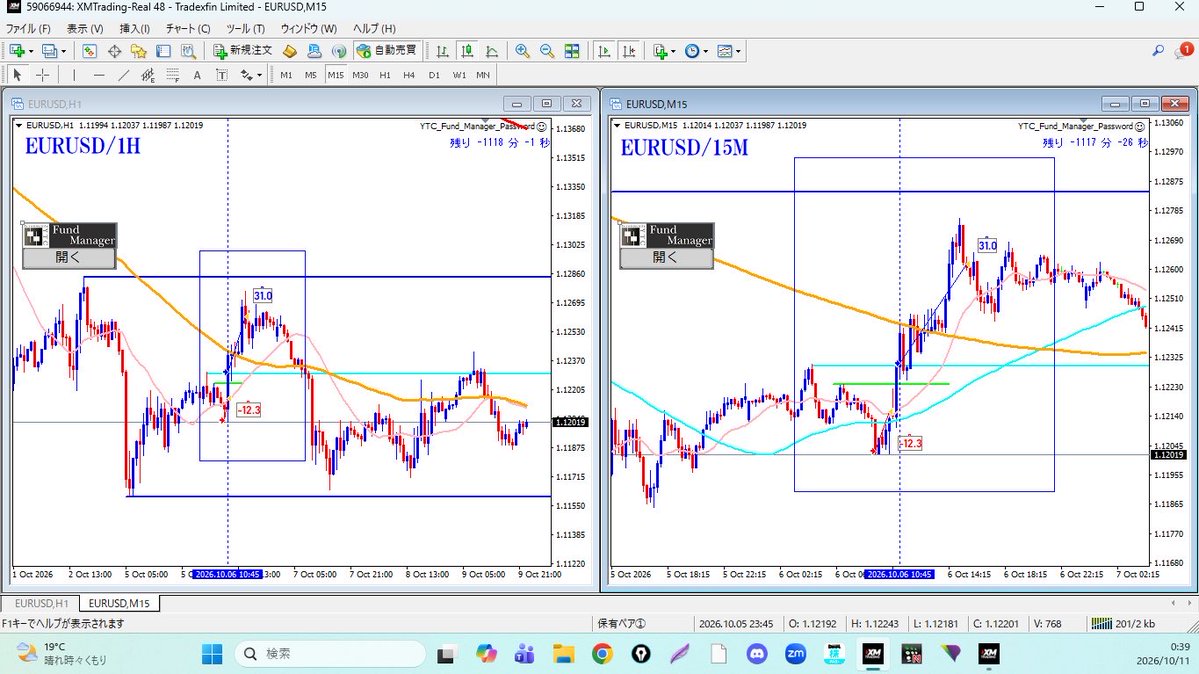
Task: Open the チャート(C) menu
Action: tap(188, 28)
